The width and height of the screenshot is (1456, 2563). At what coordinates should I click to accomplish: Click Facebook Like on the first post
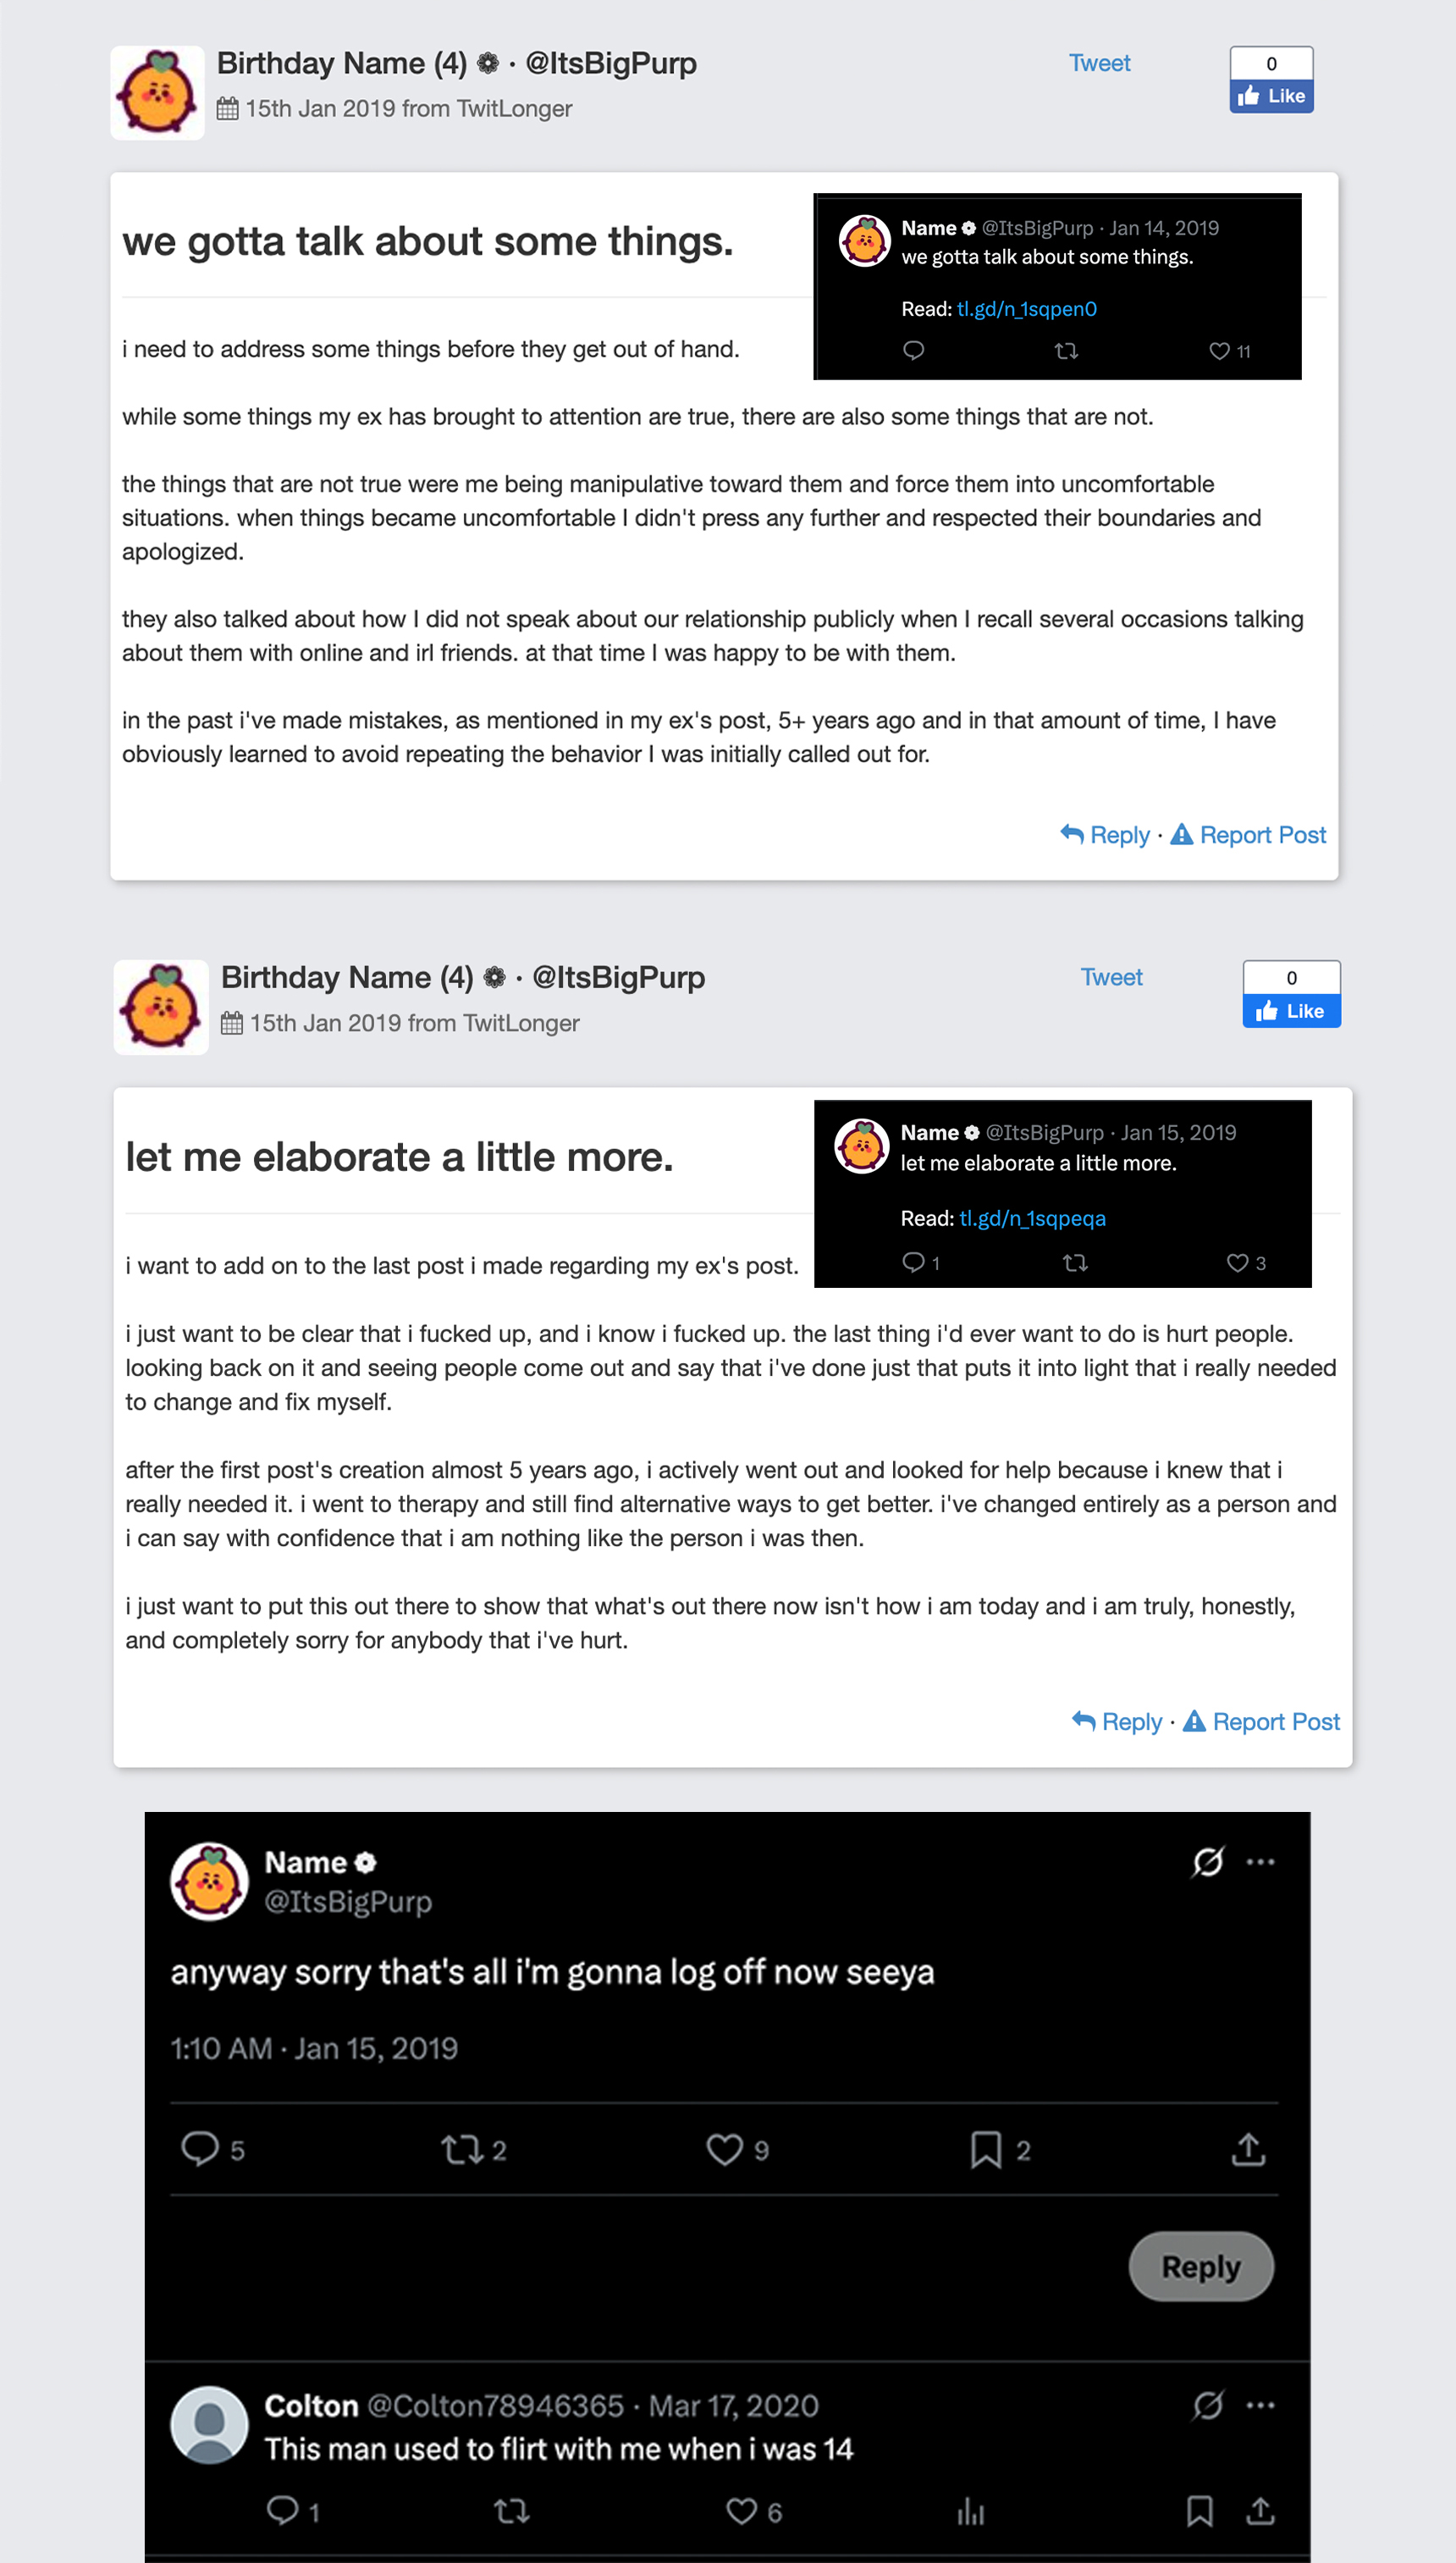coord(1271,96)
